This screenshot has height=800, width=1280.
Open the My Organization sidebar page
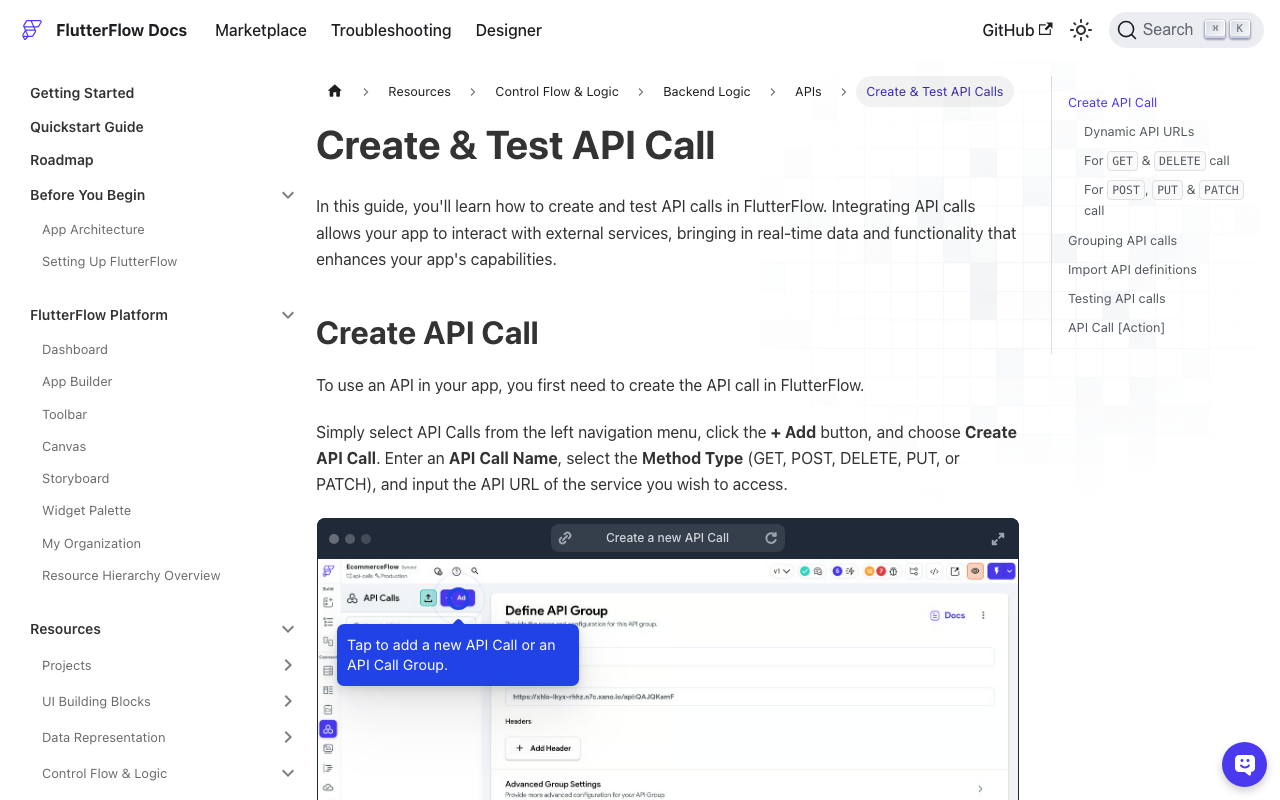pos(91,543)
